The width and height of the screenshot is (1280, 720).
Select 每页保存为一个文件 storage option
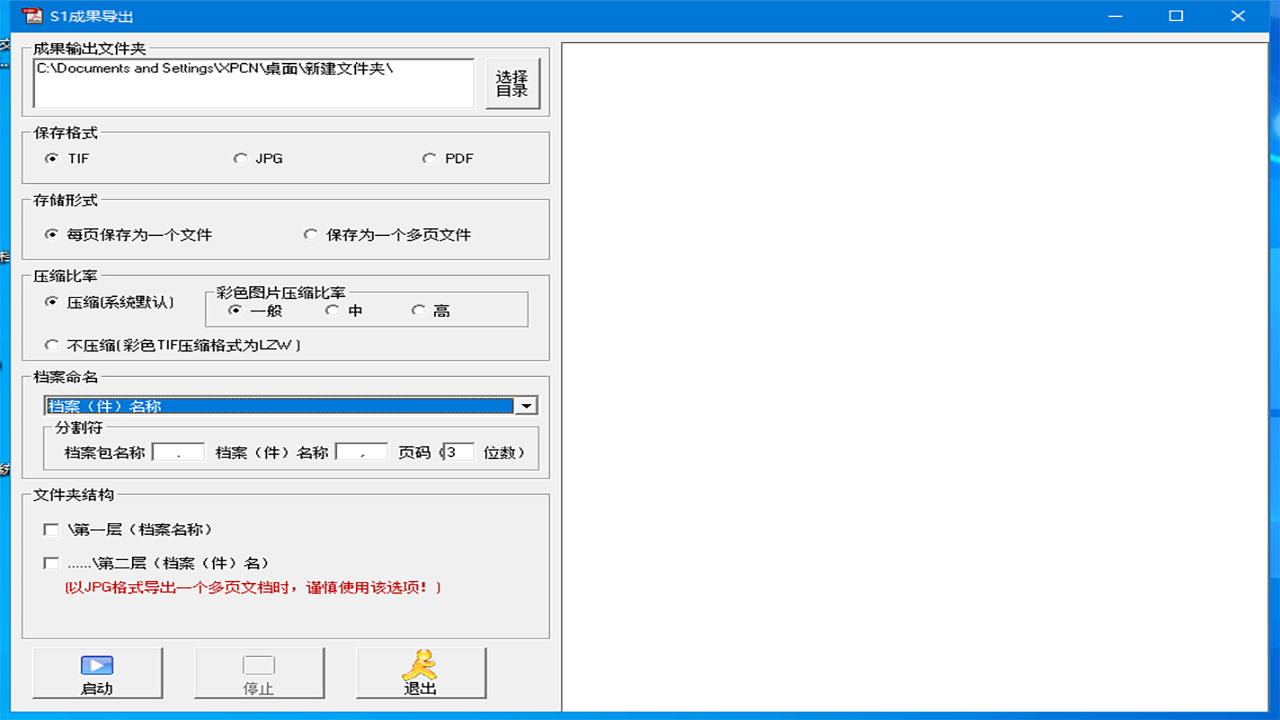pos(52,235)
